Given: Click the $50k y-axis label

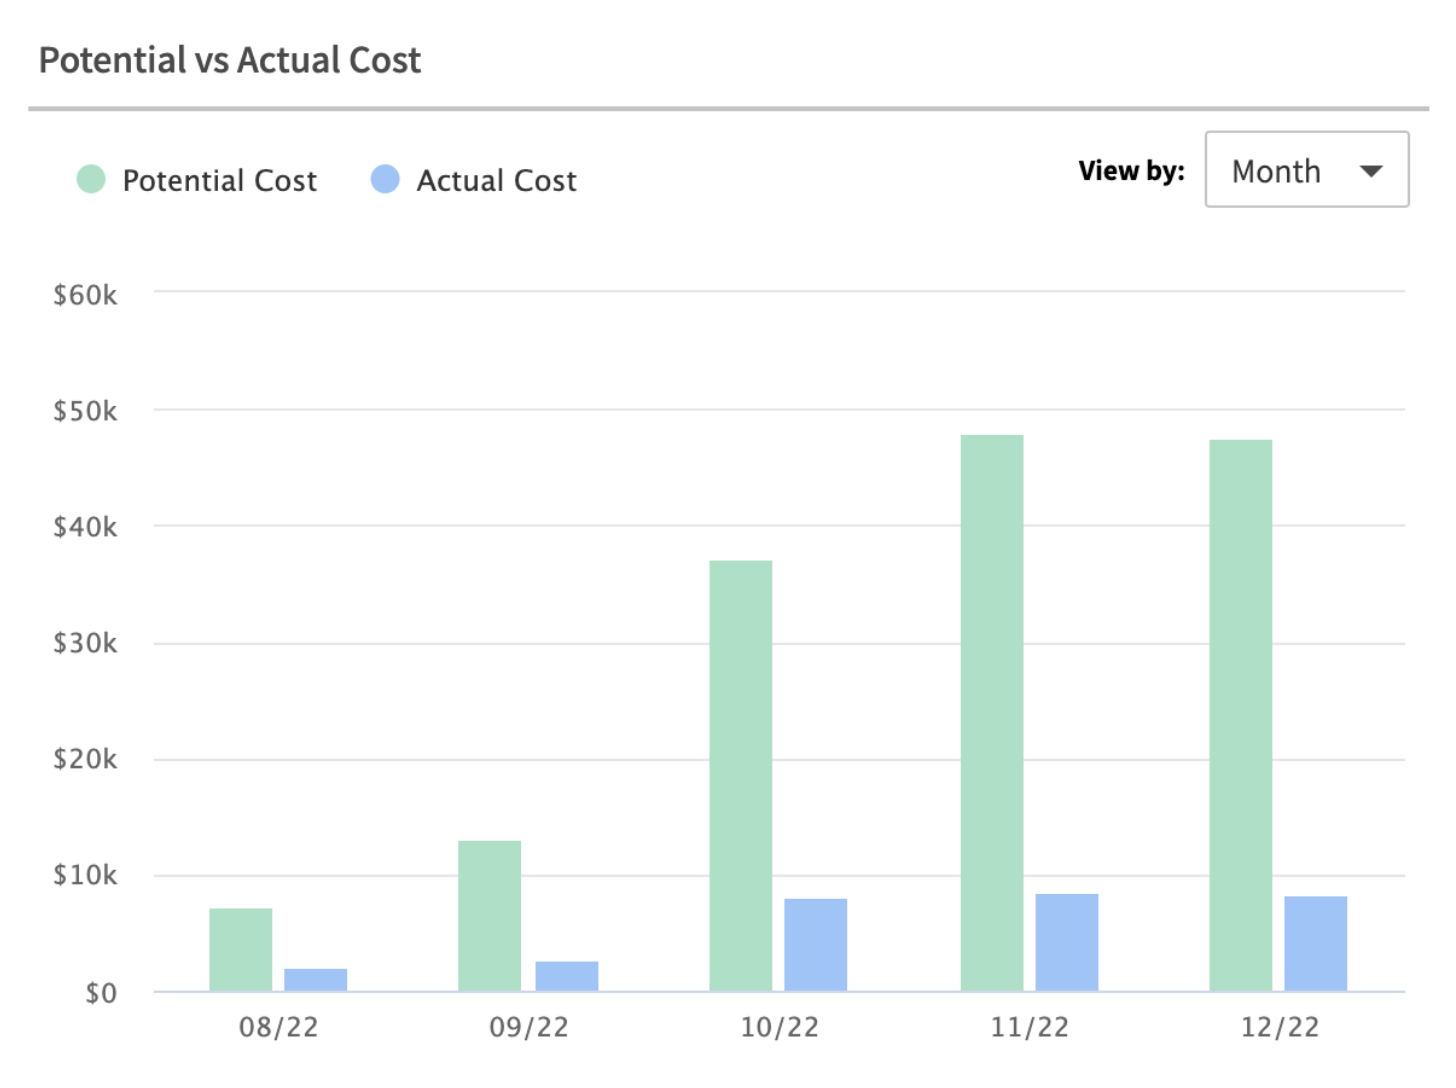Looking at the screenshot, I should tap(85, 411).
